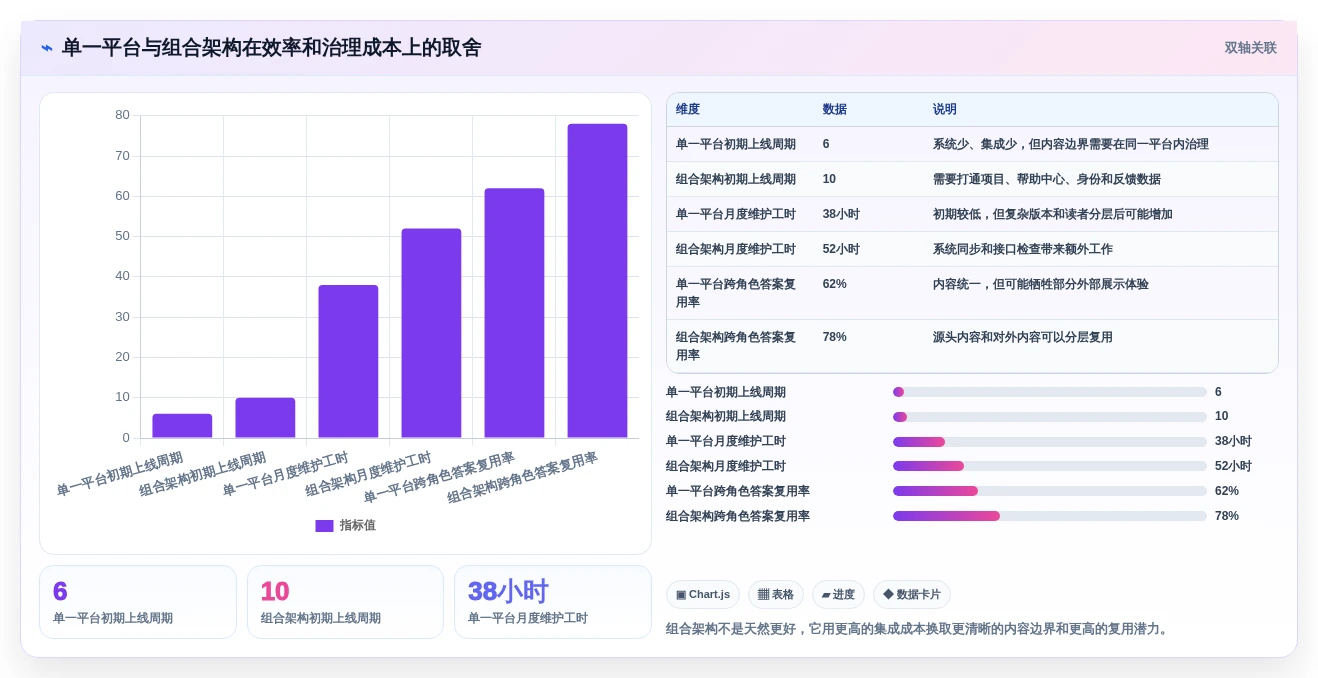Click table value 62%

point(835,284)
